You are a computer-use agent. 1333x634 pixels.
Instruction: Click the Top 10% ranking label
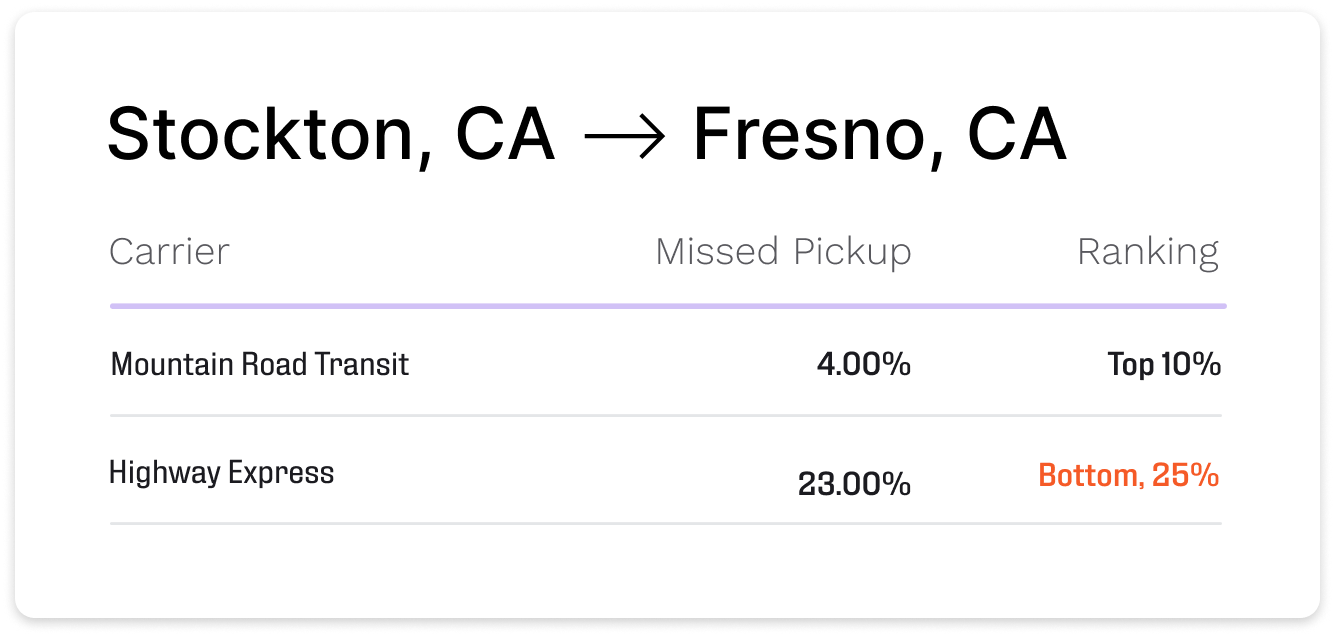coord(1164,365)
